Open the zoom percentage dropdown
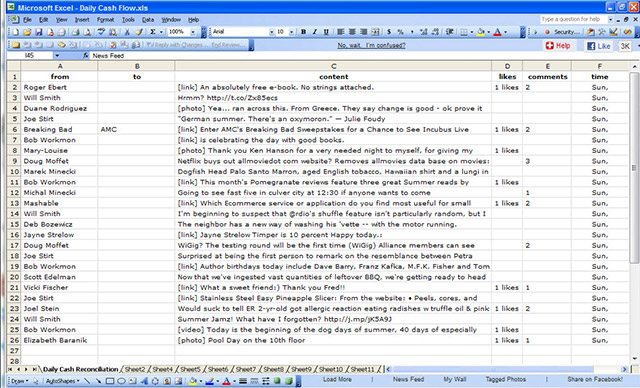Image resolution: width=640 pixels, height=388 pixels. [193, 32]
